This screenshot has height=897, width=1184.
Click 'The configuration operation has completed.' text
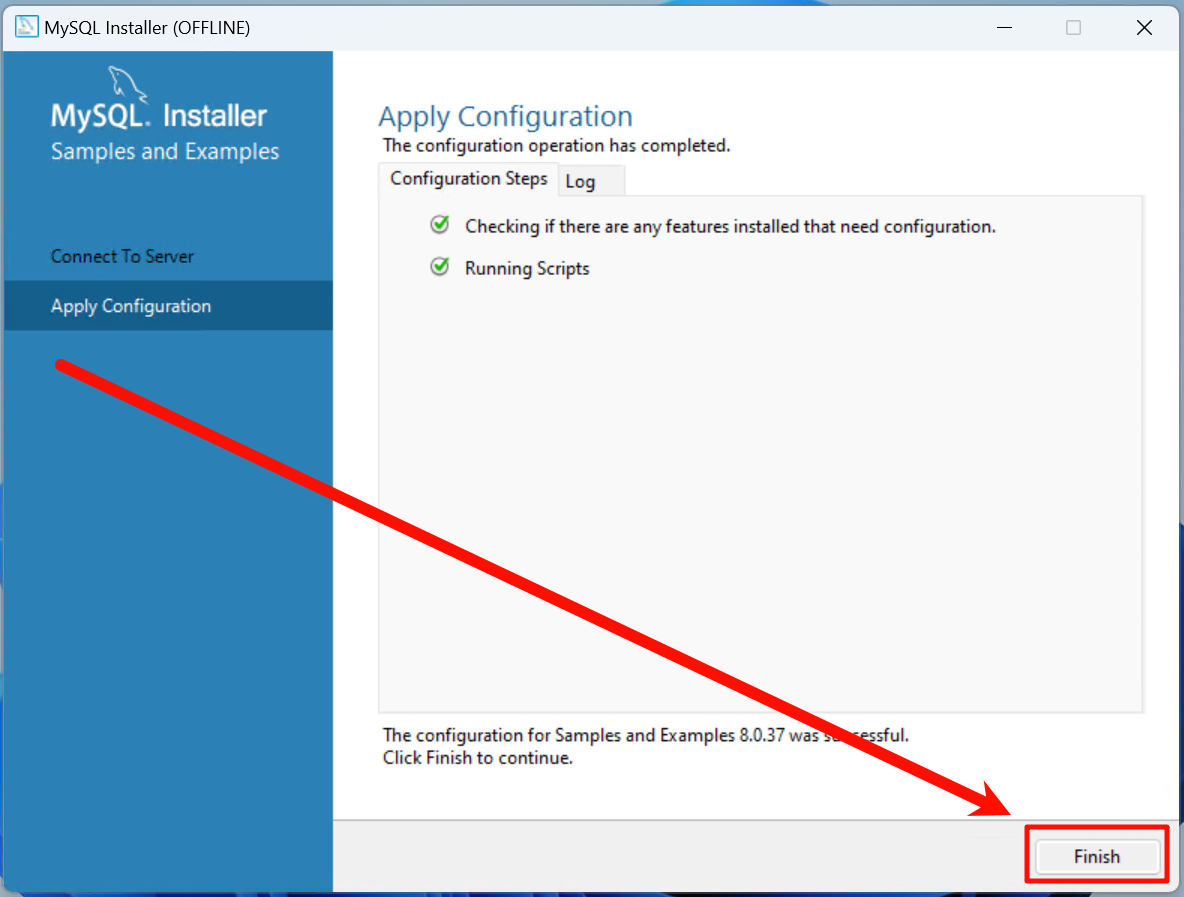pyautogui.click(x=557, y=146)
